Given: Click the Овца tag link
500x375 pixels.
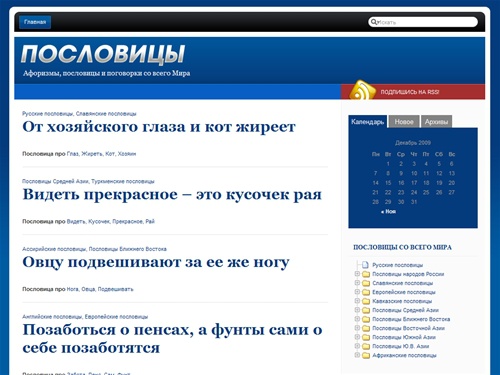Looking at the screenshot, I should click(88, 289).
